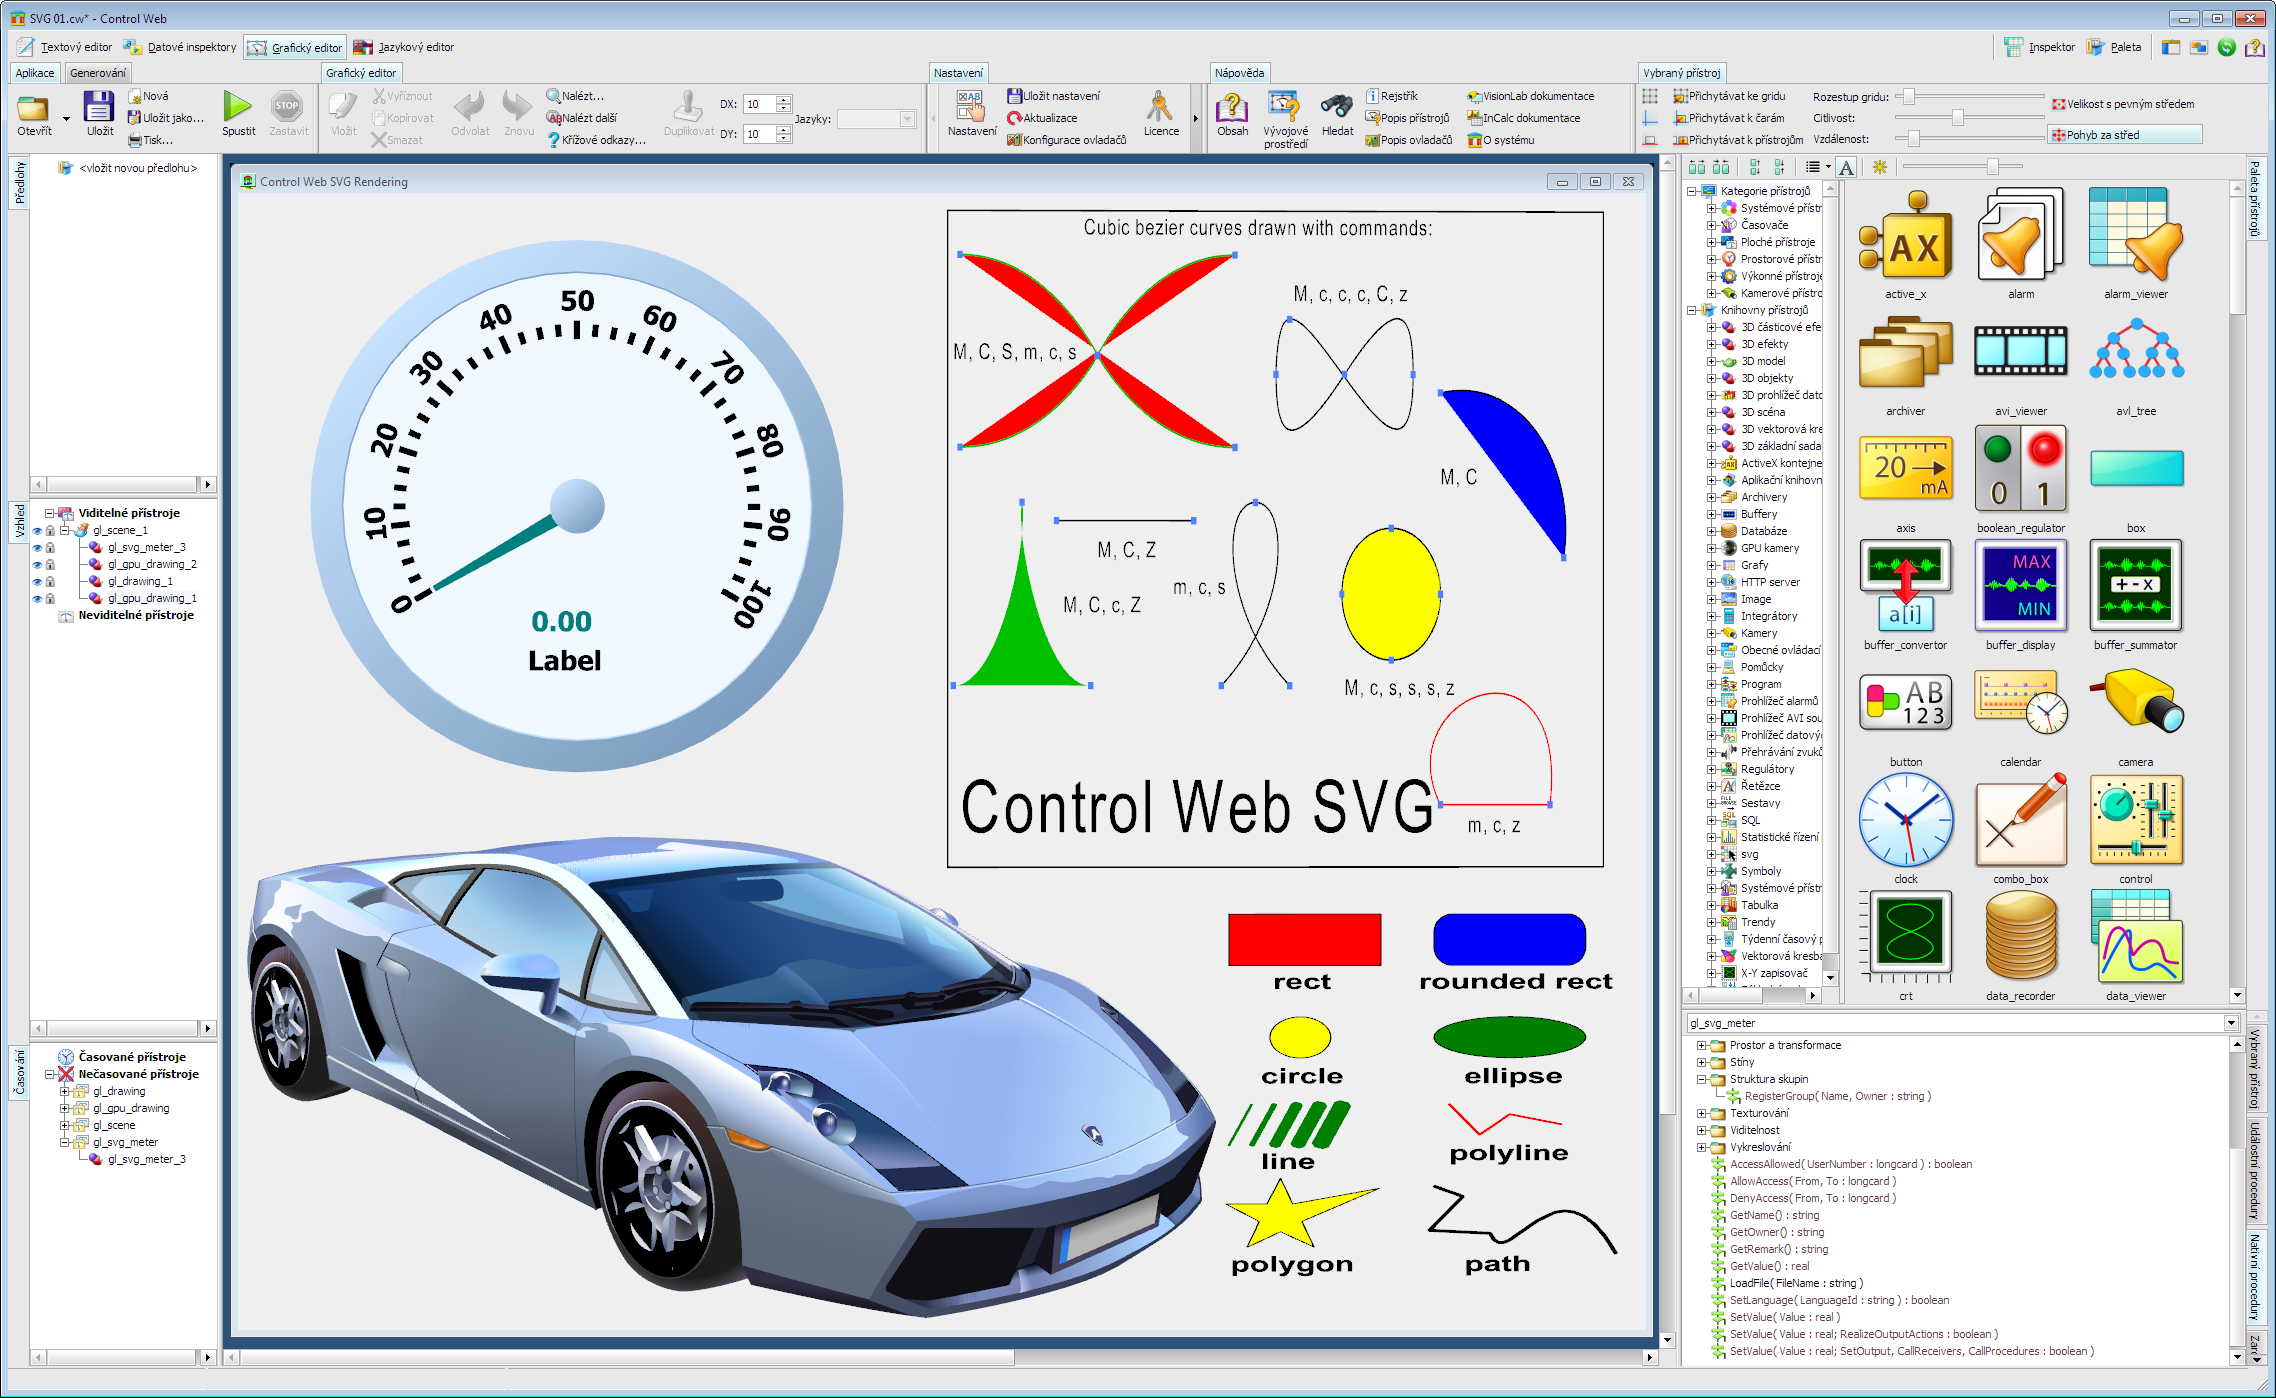Choose the clock instrument from palette

1905,821
